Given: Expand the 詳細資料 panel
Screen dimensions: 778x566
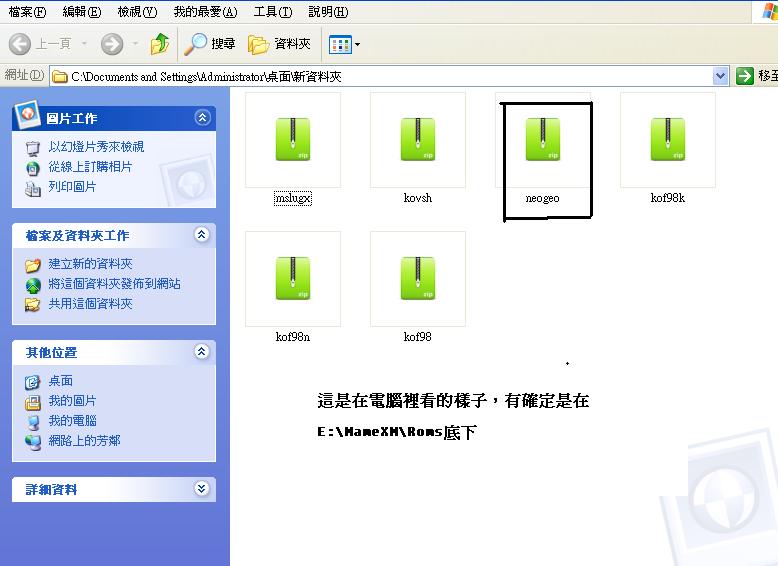Looking at the screenshot, I should (x=202, y=489).
